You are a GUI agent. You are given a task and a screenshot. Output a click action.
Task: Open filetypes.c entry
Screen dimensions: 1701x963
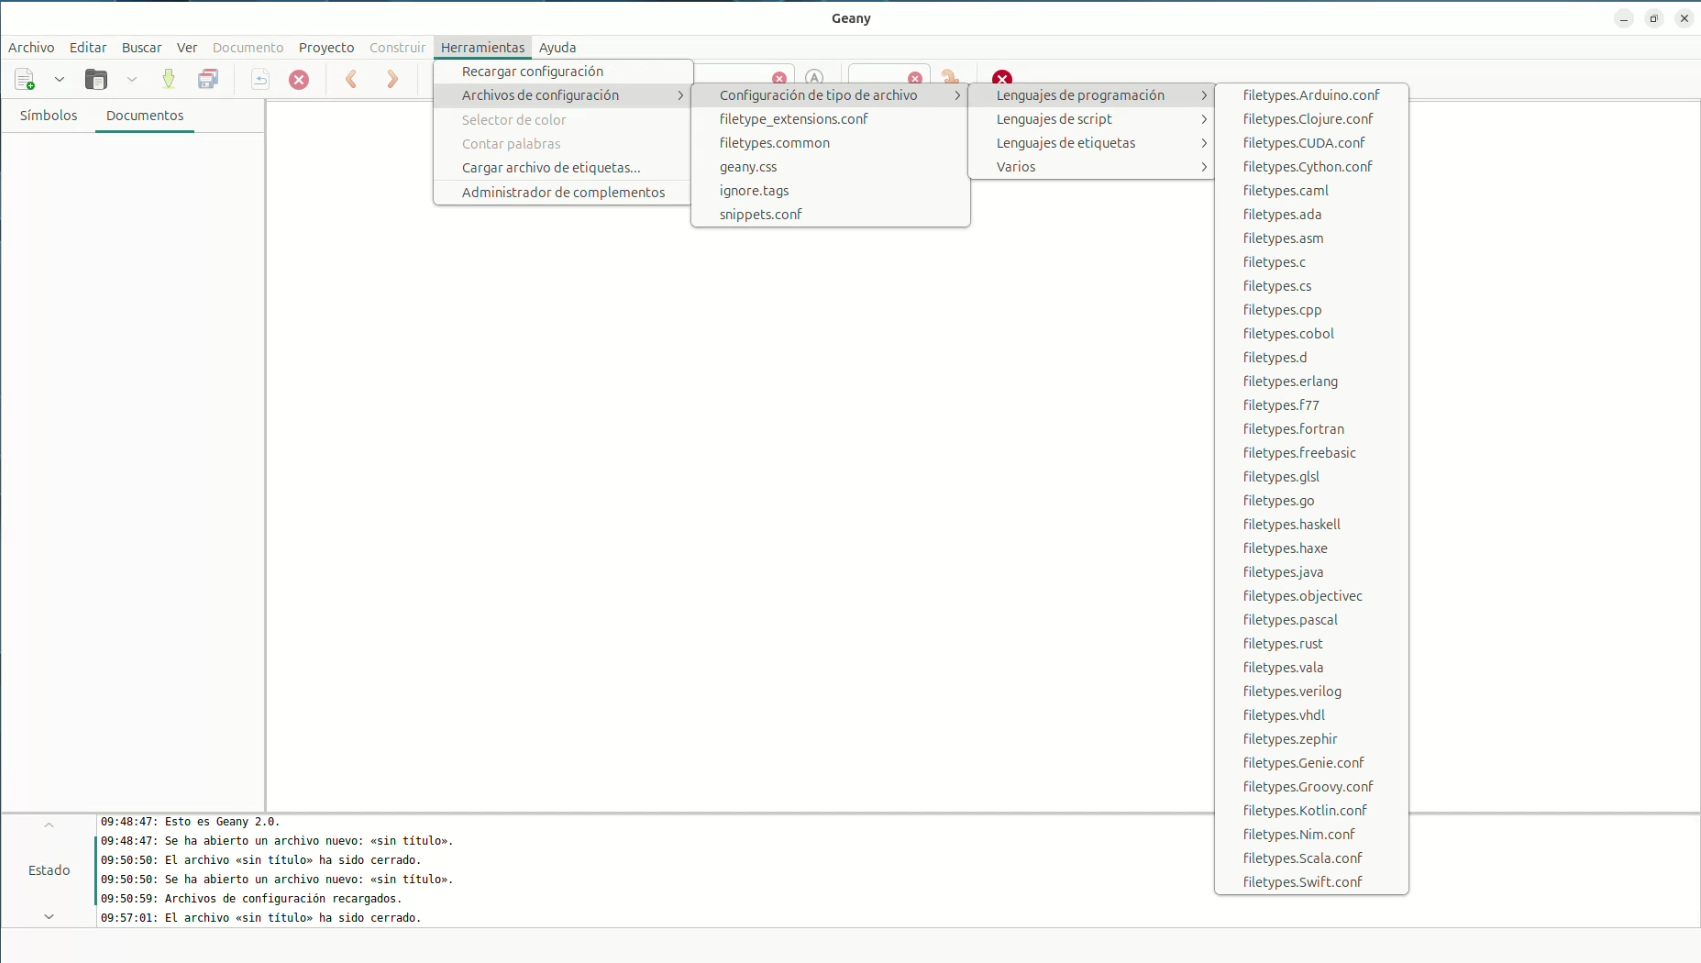click(x=1311, y=262)
